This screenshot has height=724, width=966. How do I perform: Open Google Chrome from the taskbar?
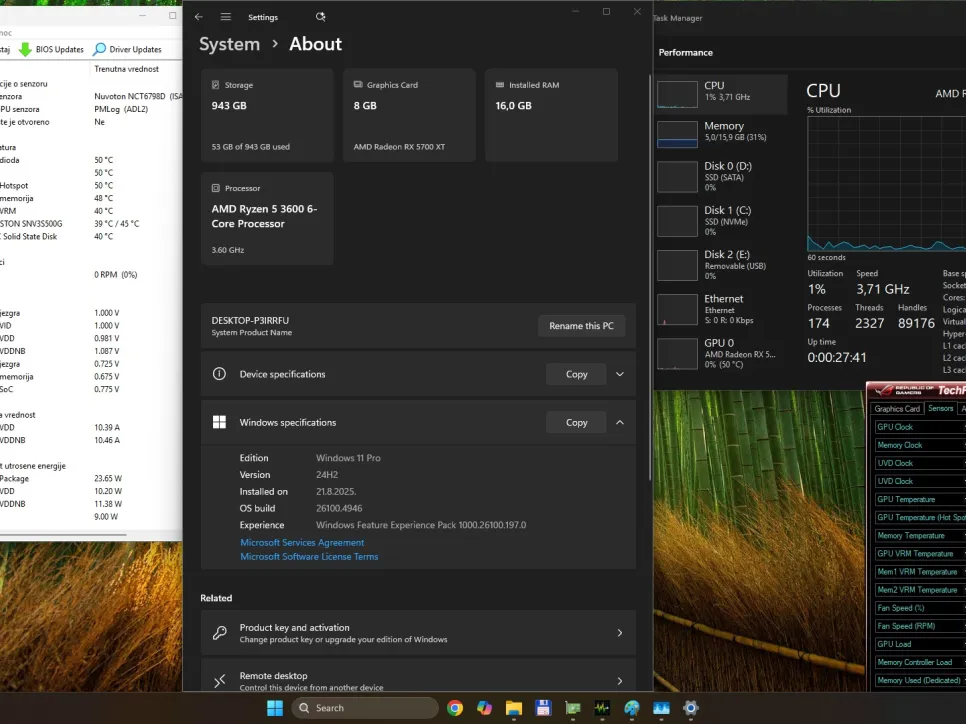[455, 708]
